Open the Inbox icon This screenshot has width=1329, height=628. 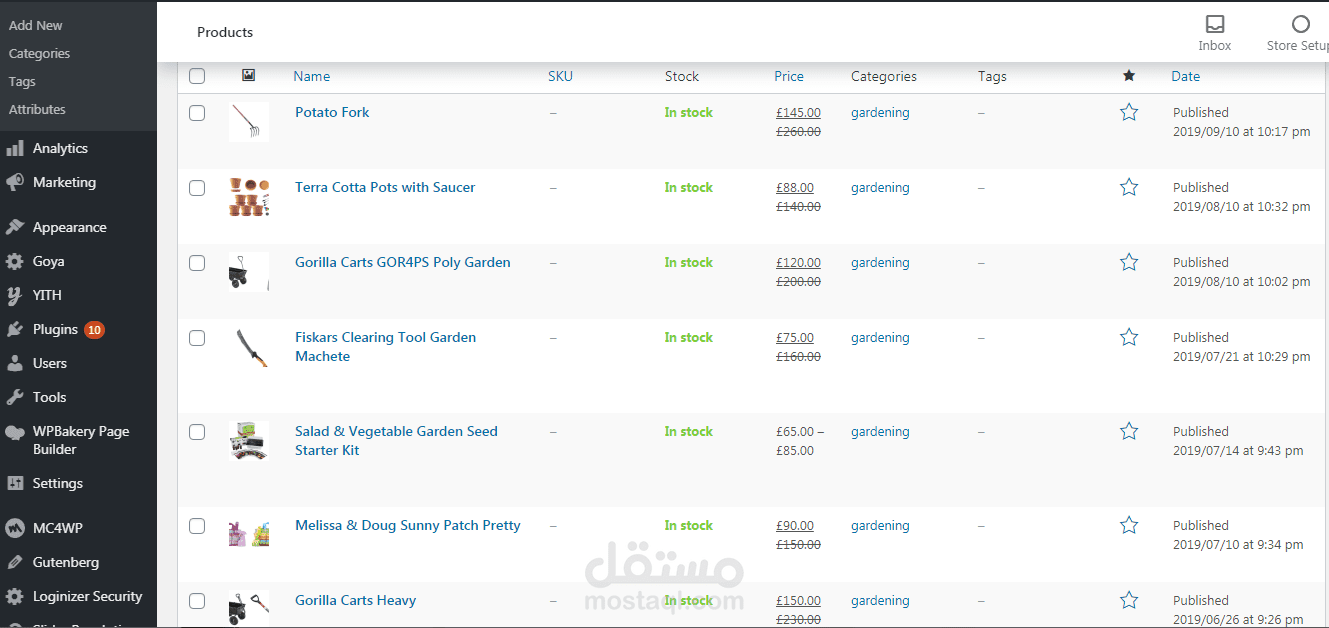[x=1215, y=24]
